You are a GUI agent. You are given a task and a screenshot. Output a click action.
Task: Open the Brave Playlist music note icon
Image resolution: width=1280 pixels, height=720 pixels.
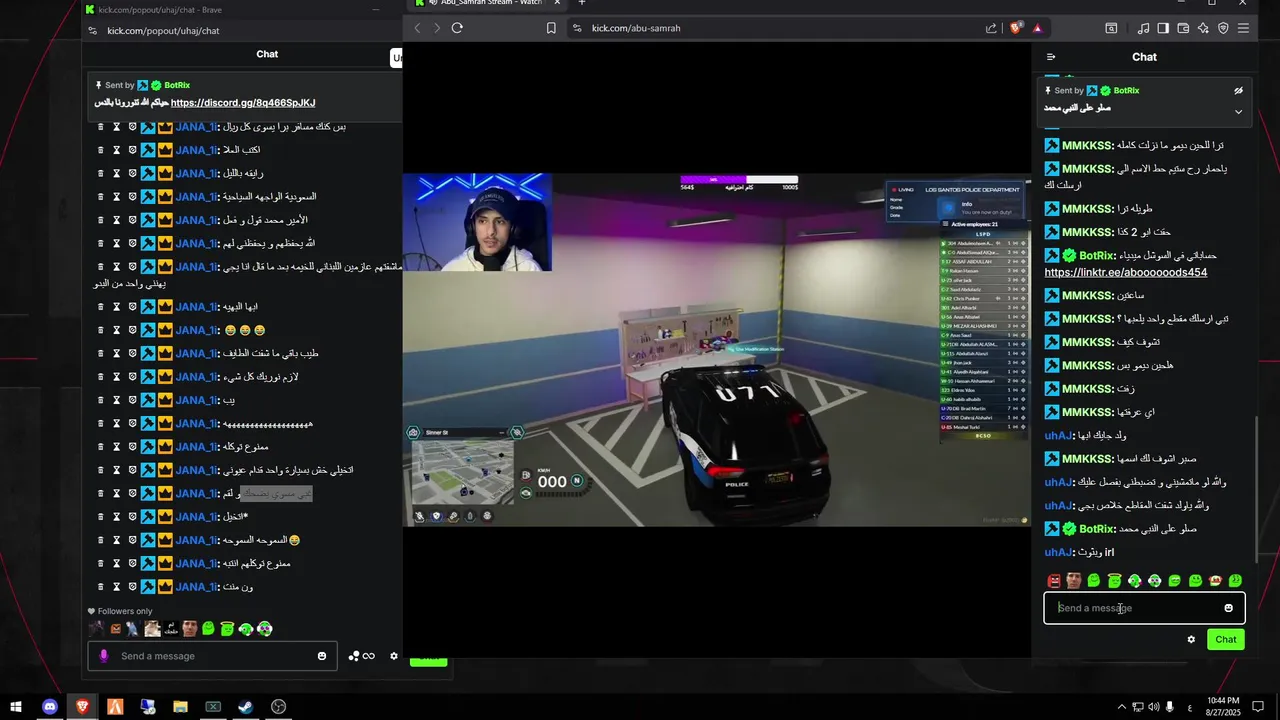pyautogui.click(x=1144, y=28)
